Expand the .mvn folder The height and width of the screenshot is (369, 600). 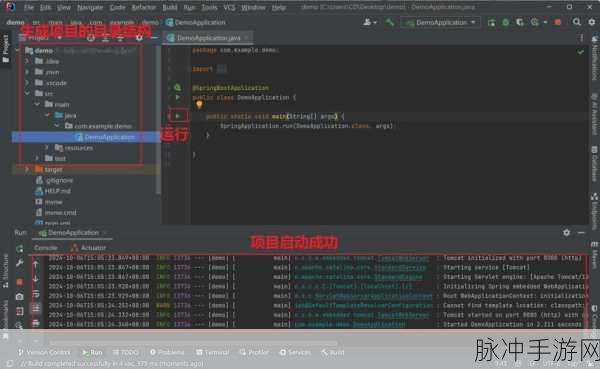pos(27,72)
